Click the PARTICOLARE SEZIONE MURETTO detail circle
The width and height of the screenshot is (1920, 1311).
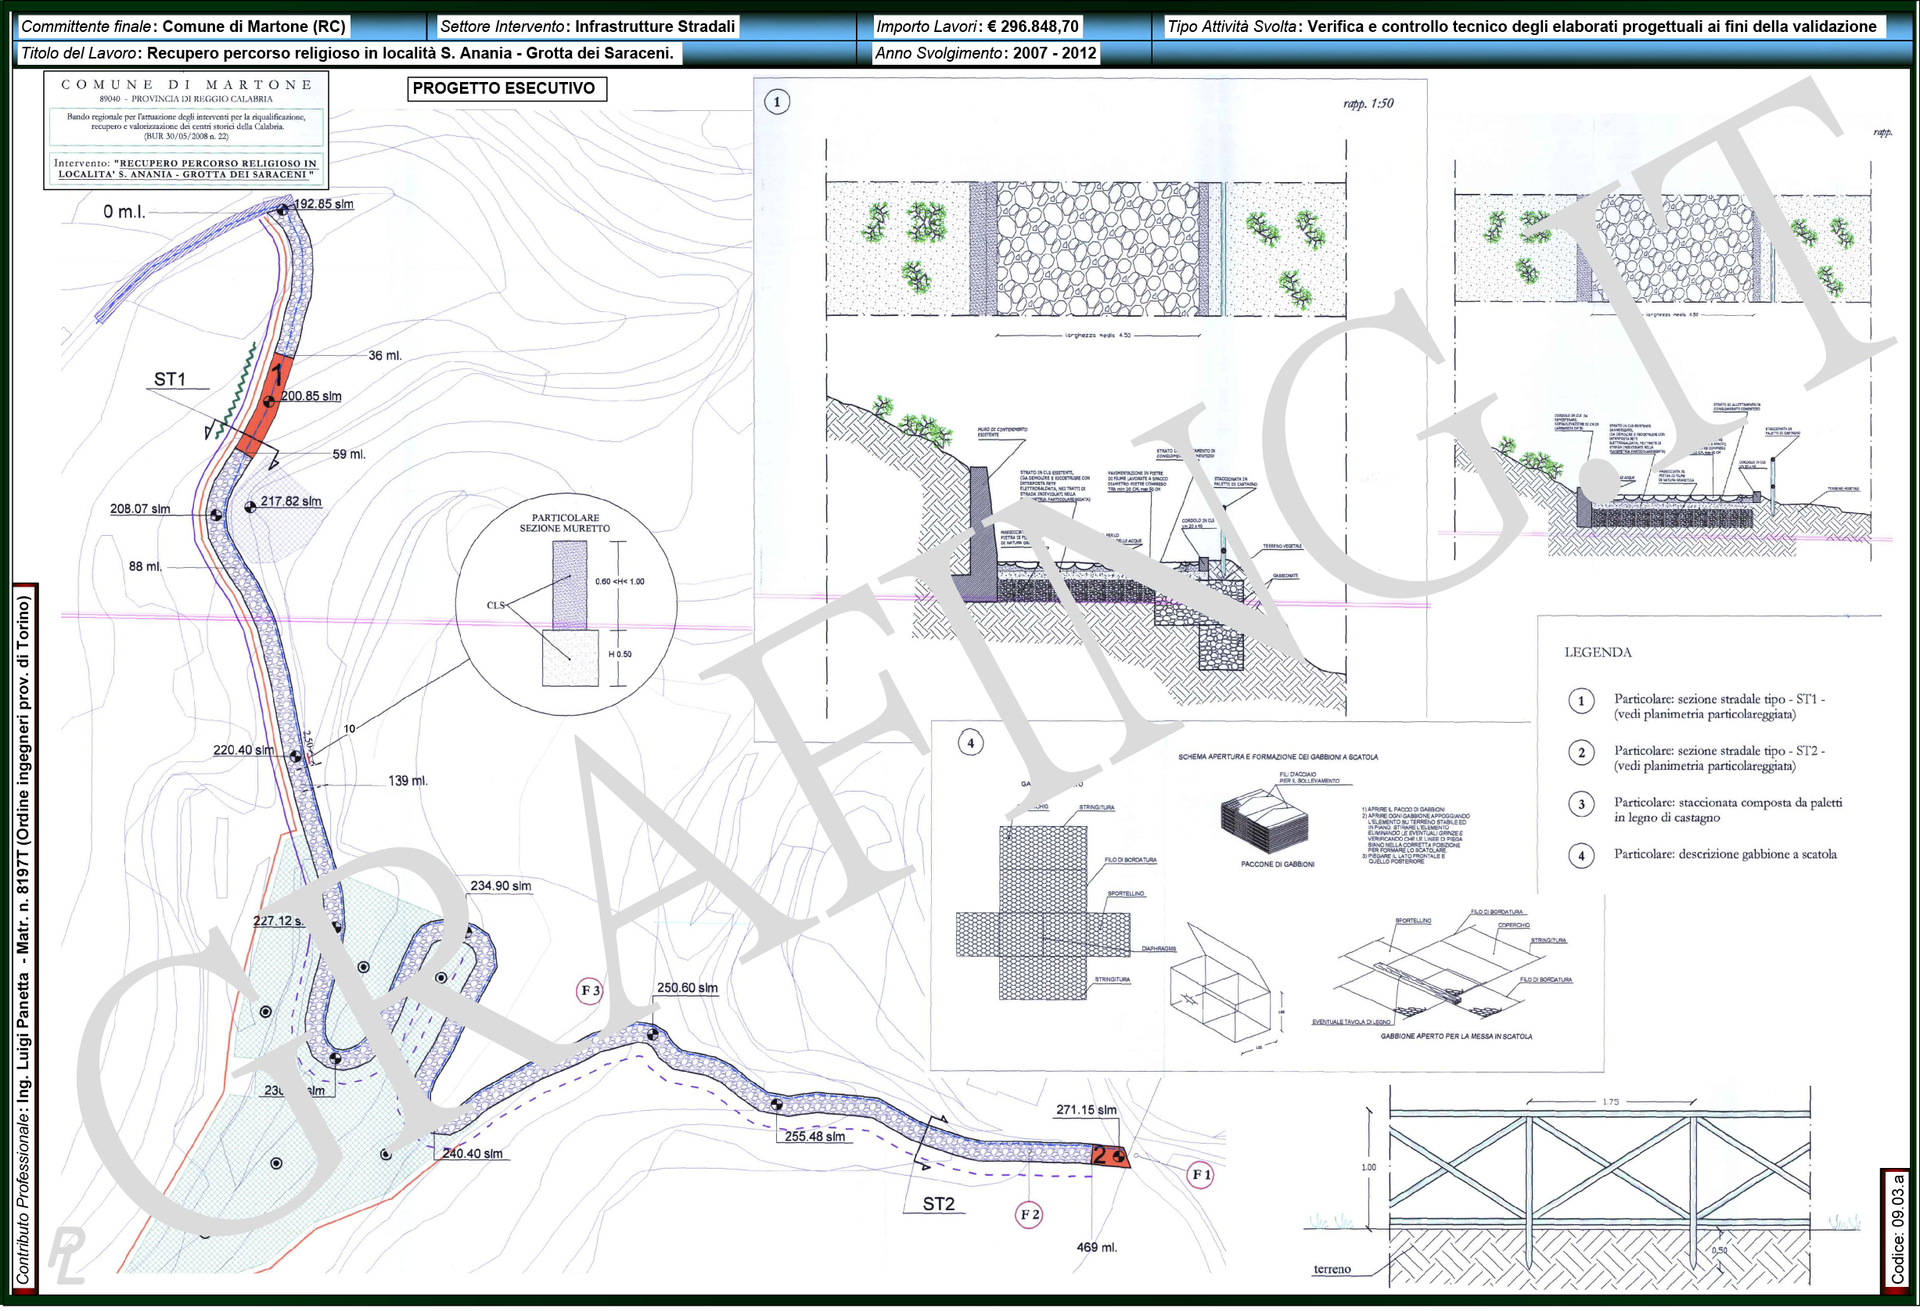tap(566, 605)
